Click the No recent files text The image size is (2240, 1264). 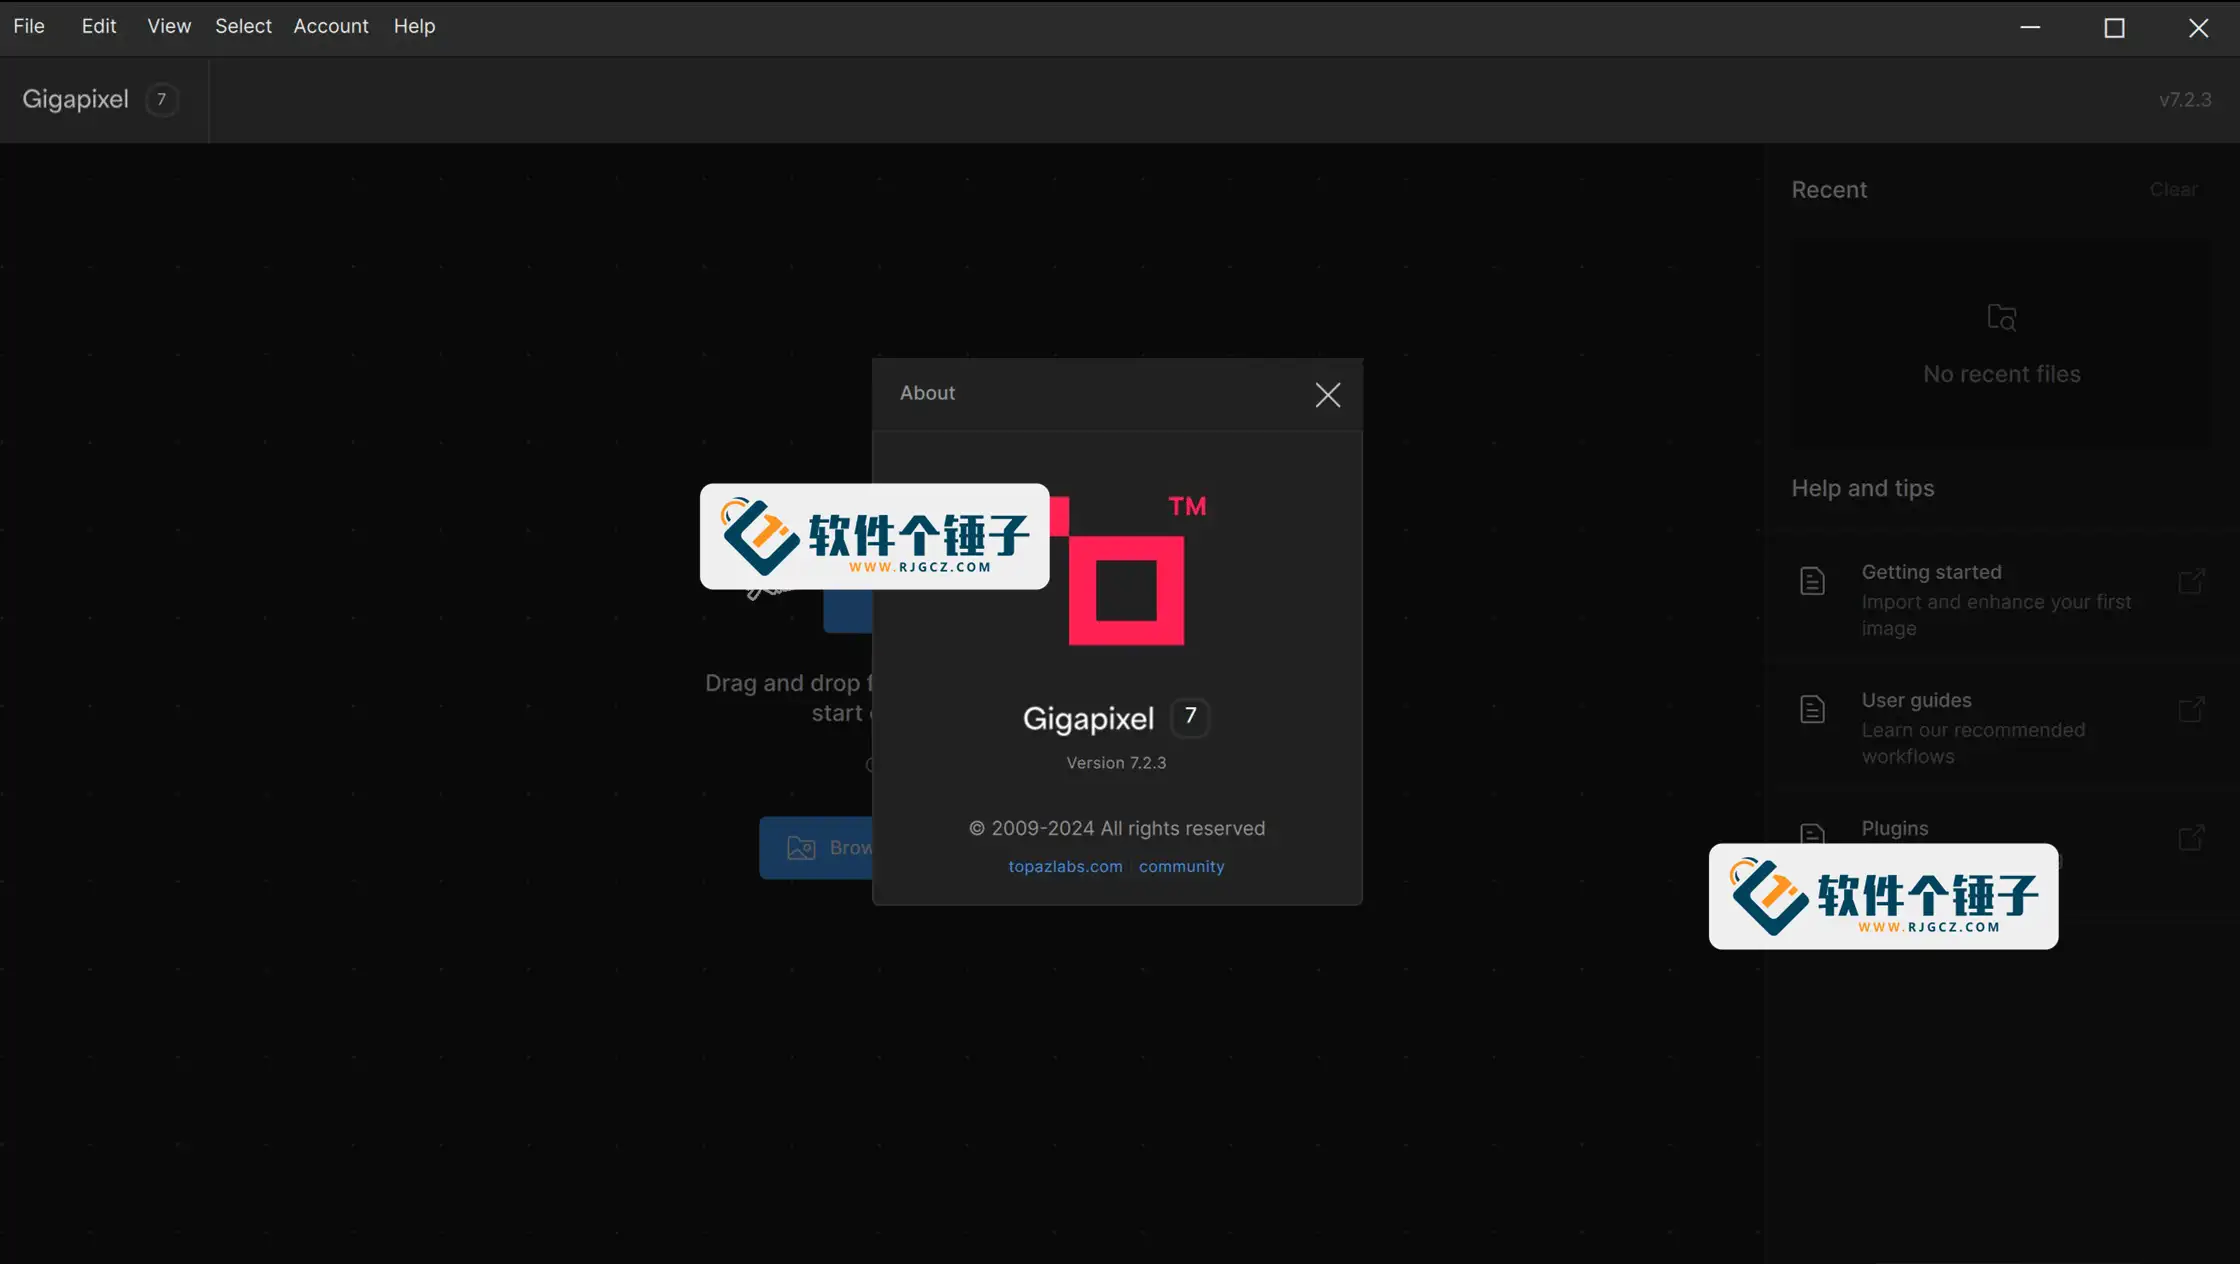coord(2002,374)
